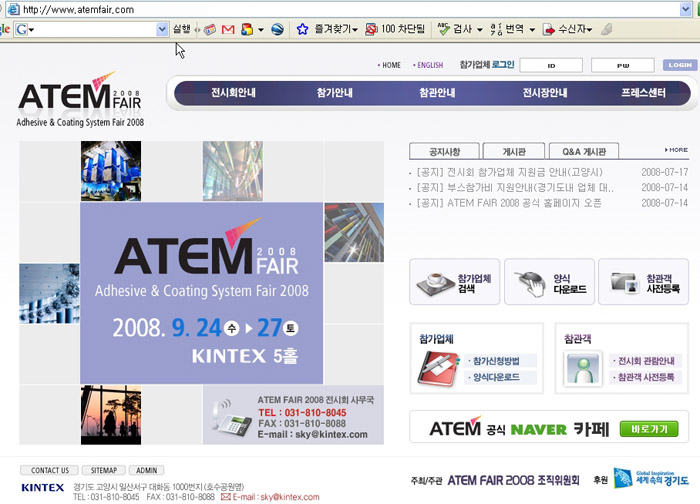Click the PW password input field

622,65
